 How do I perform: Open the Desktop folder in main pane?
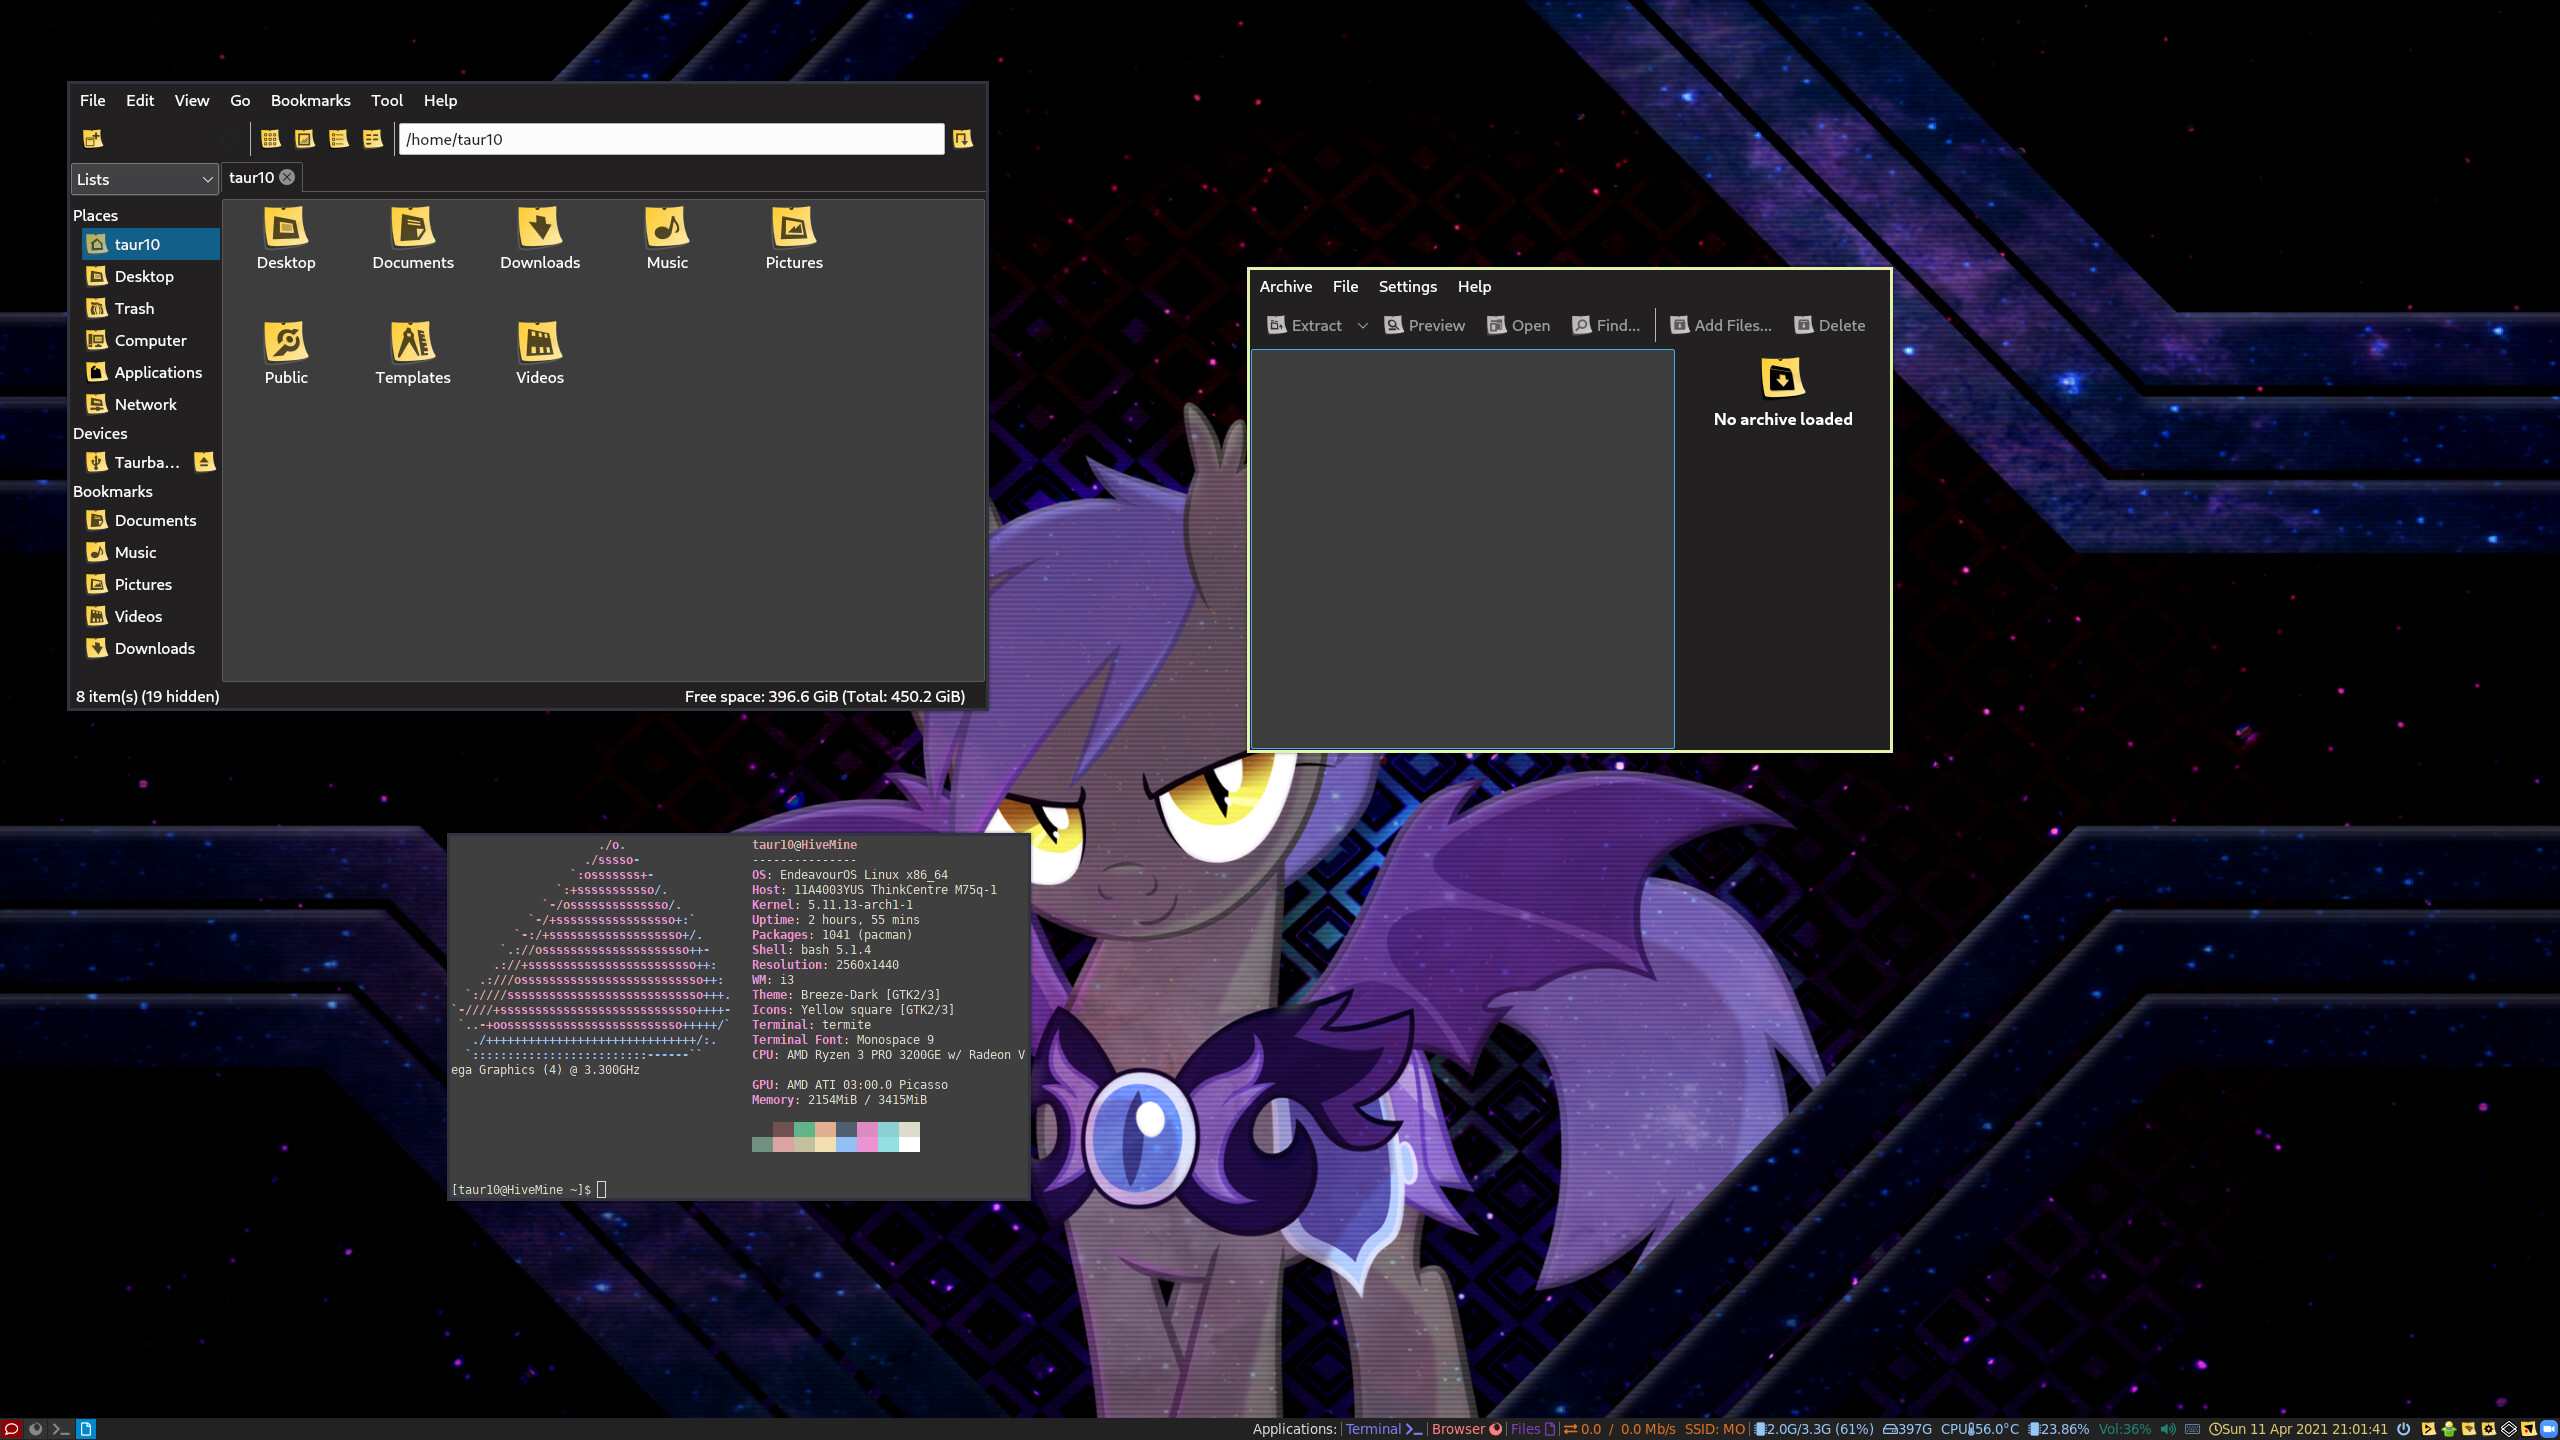coord(286,238)
